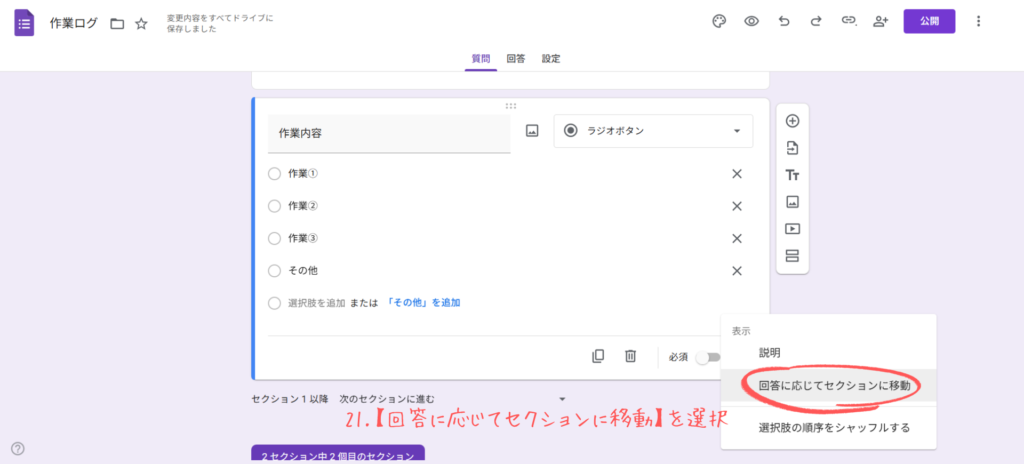Click option text 作業③

pyautogui.click(x=303, y=239)
